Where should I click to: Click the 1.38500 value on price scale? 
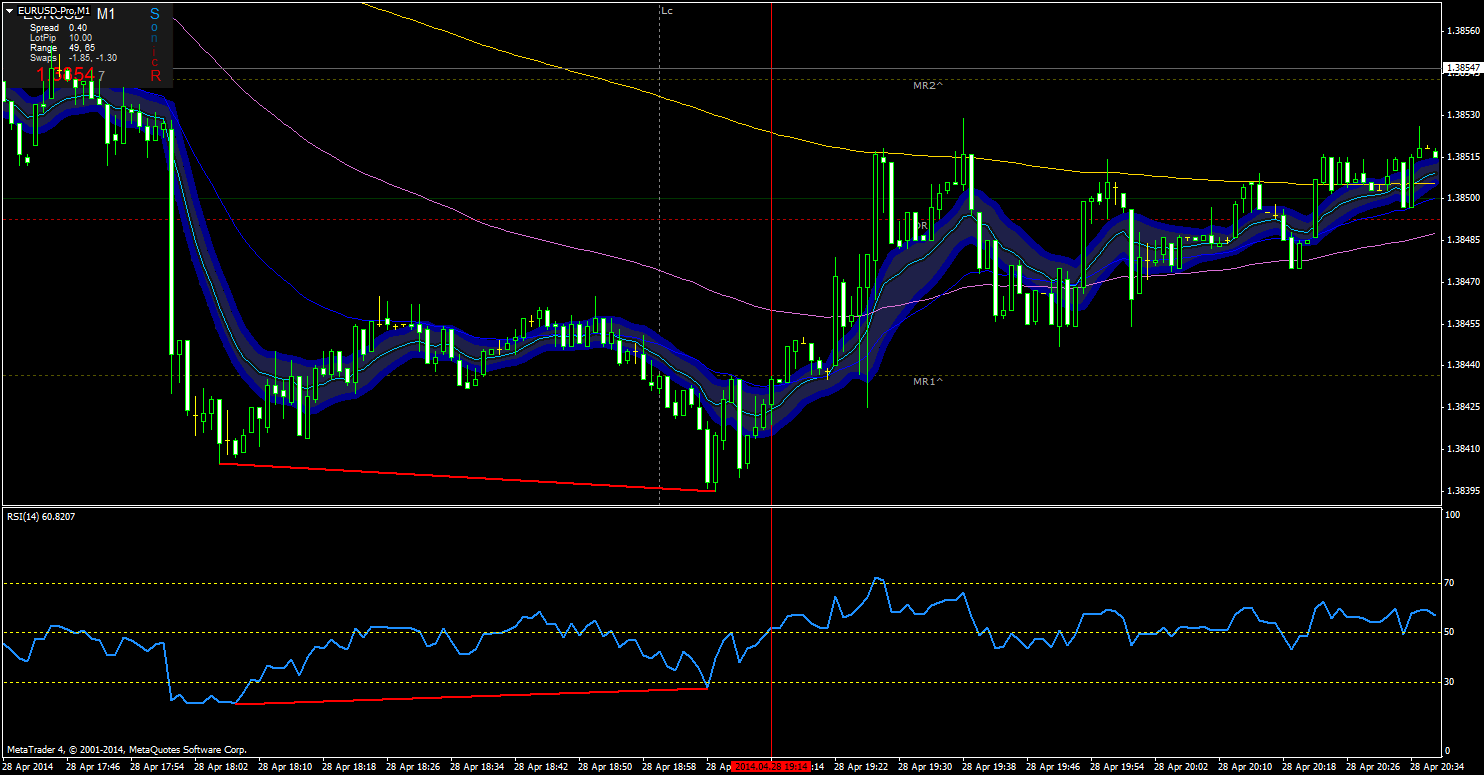[x=1463, y=198]
